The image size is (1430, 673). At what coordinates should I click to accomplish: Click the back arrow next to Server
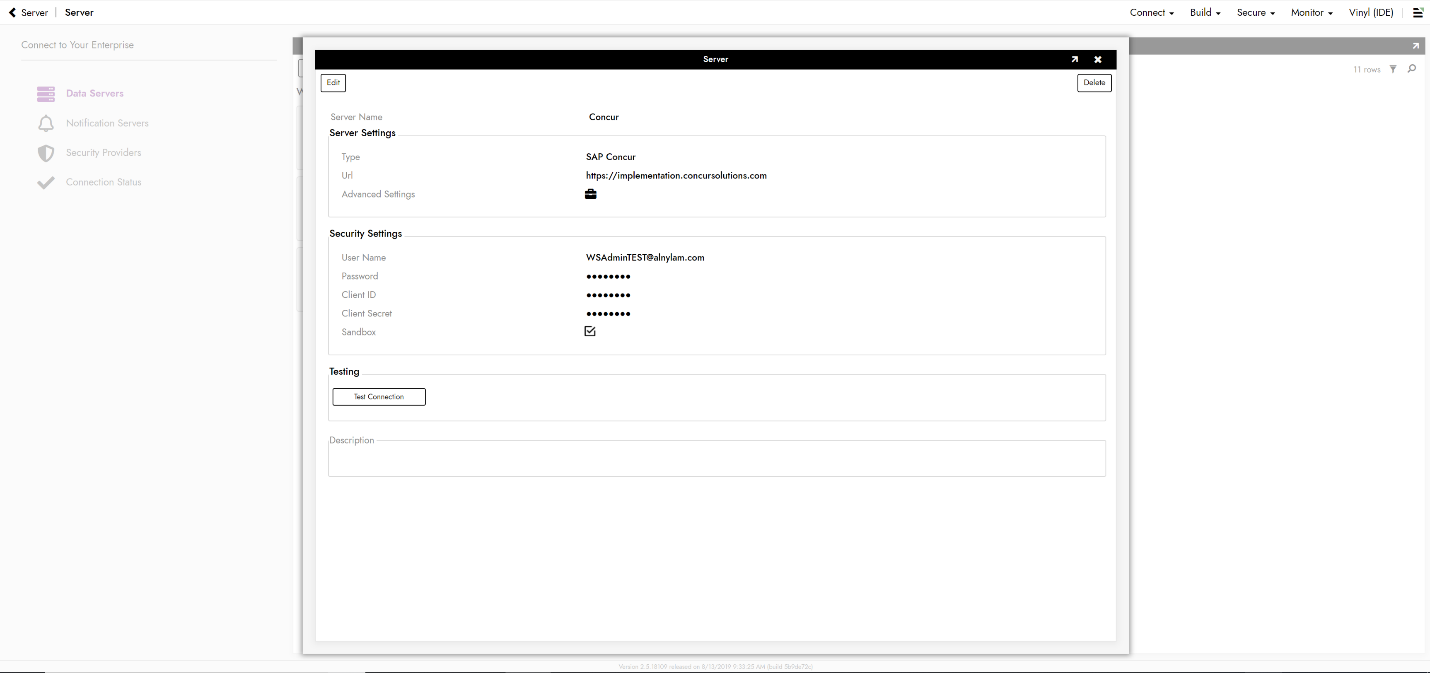[x=12, y=13]
